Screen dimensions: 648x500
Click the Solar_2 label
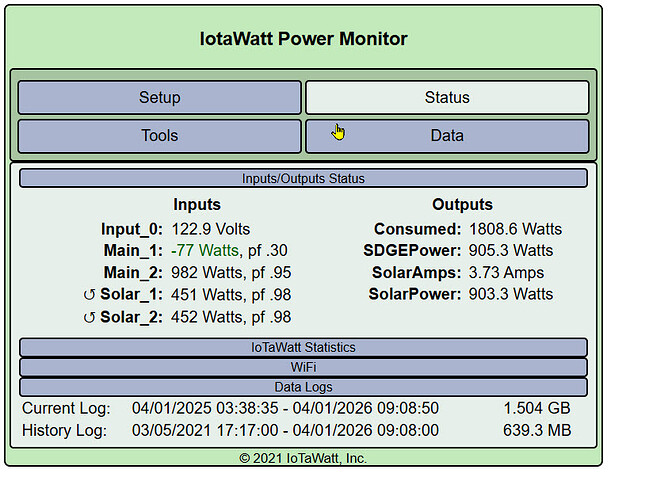131,317
